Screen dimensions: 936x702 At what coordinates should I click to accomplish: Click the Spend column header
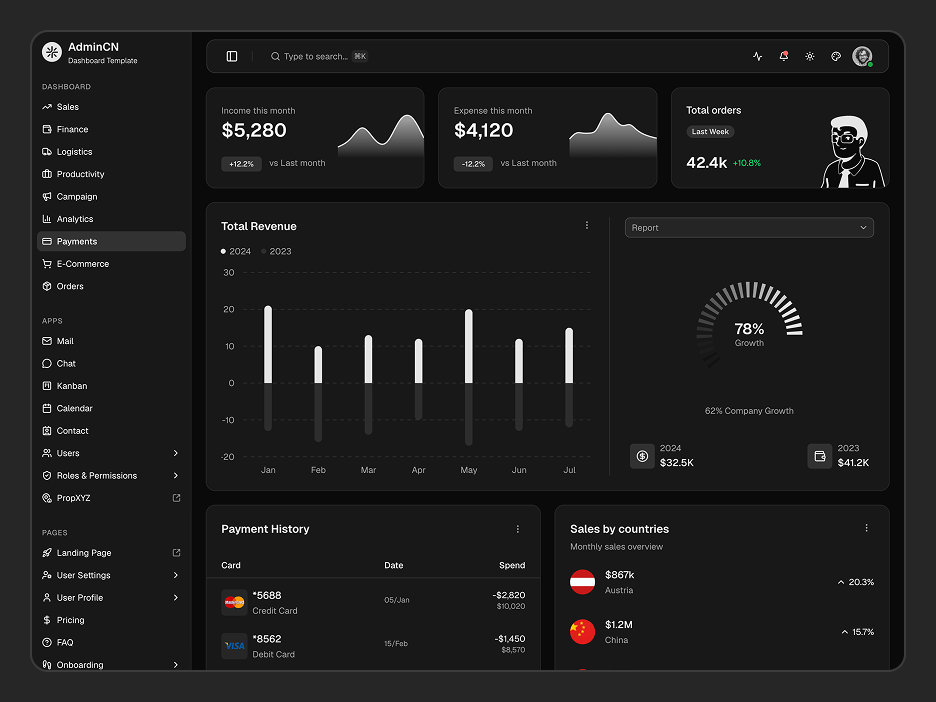512,565
